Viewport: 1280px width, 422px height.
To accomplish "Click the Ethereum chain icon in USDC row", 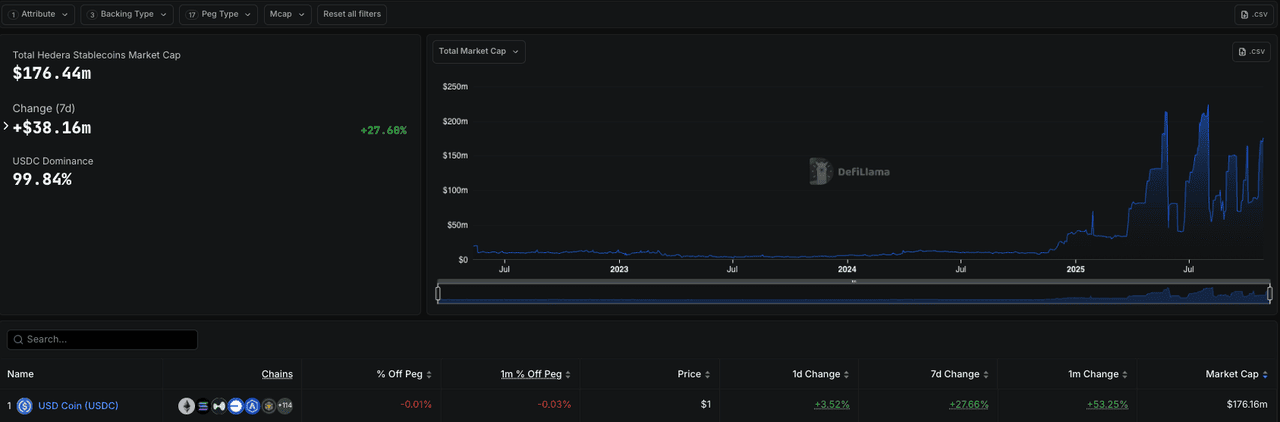I will [187, 406].
